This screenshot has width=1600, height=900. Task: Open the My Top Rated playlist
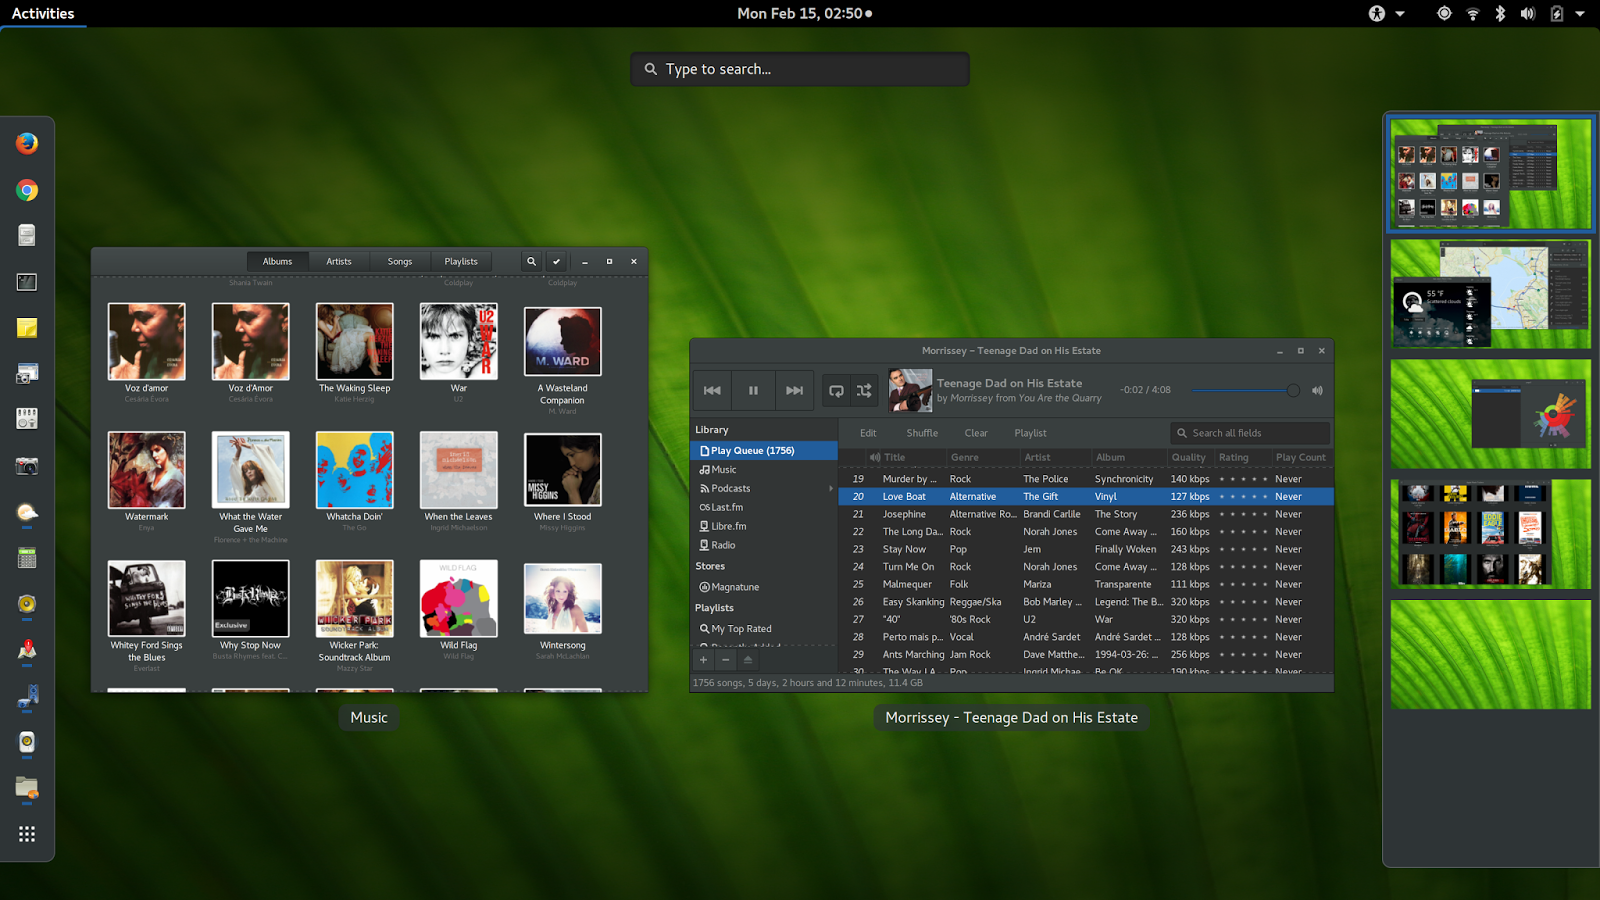(x=736, y=629)
